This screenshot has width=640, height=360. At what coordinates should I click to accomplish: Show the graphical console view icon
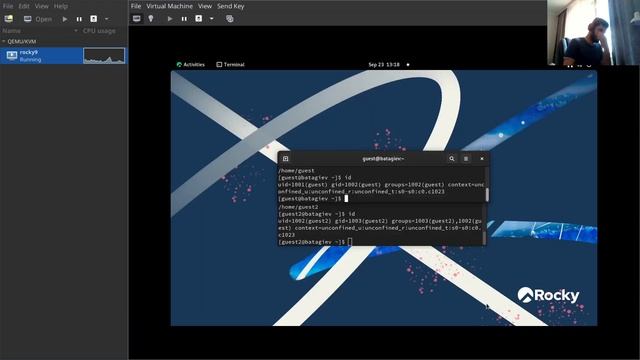click(x=137, y=19)
